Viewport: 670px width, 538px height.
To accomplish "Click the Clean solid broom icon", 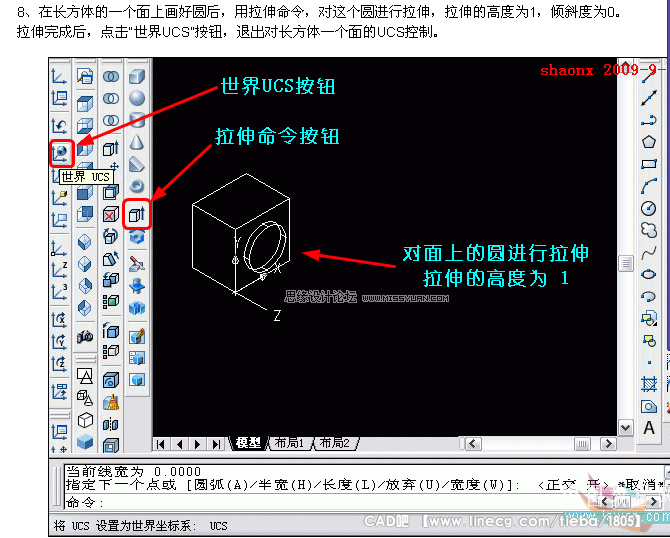I will coord(111,402).
